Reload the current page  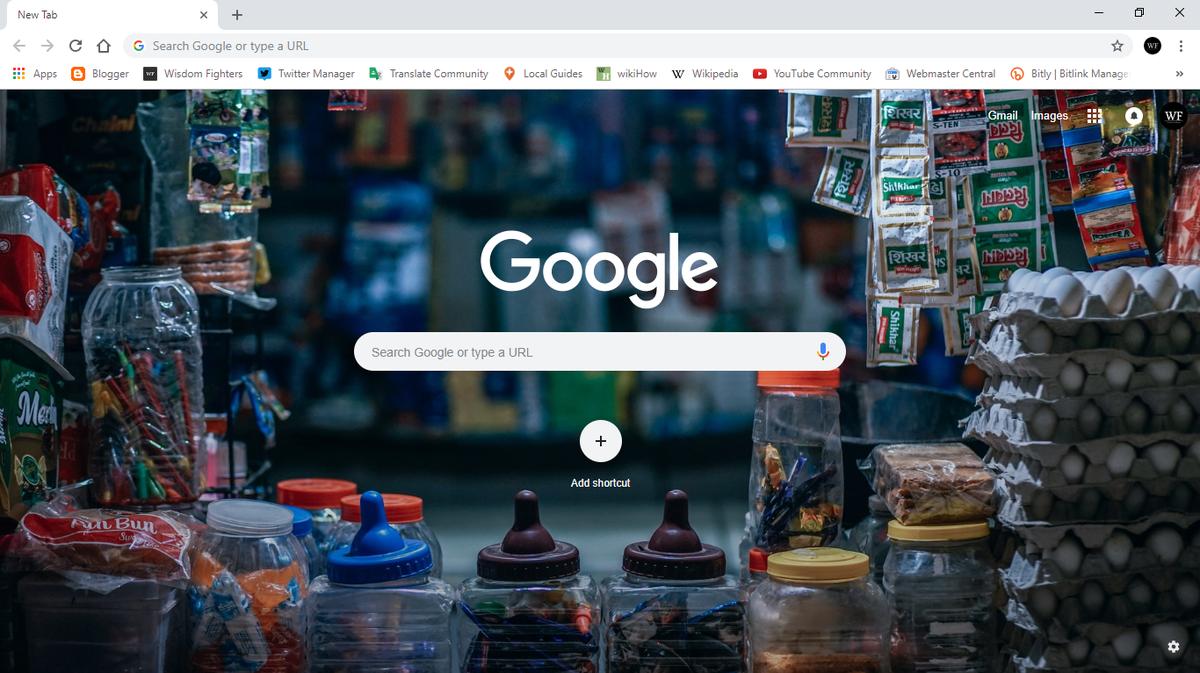click(75, 45)
